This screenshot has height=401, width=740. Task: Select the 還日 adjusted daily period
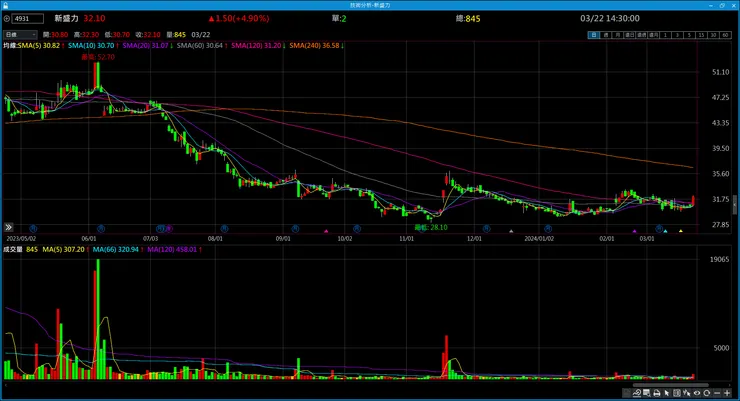click(x=629, y=35)
